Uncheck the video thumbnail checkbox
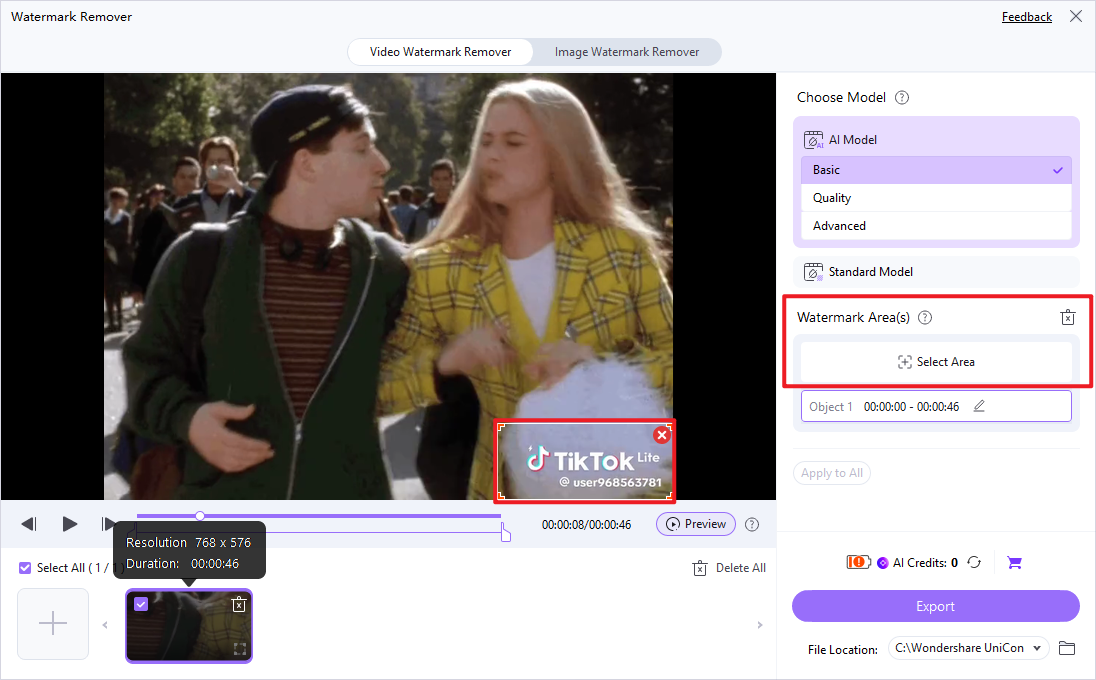1096x680 pixels. 141,604
